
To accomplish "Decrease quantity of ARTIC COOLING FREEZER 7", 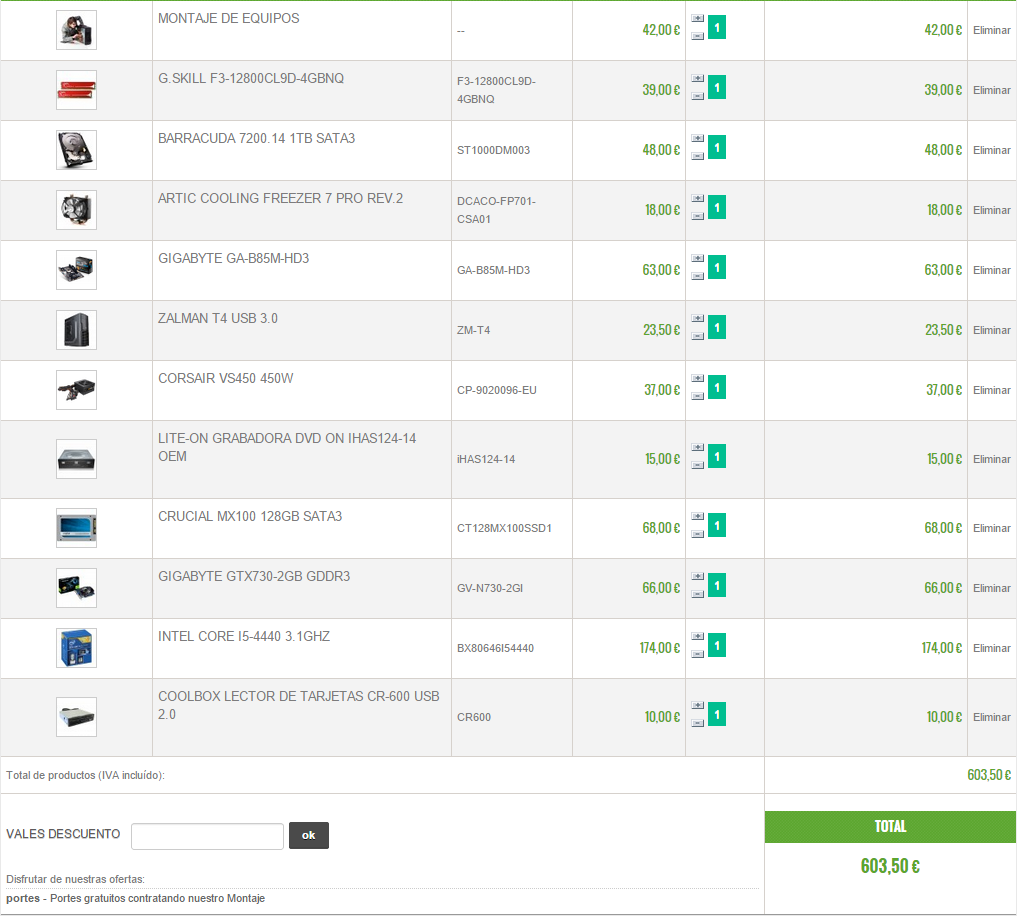I will (x=697, y=216).
